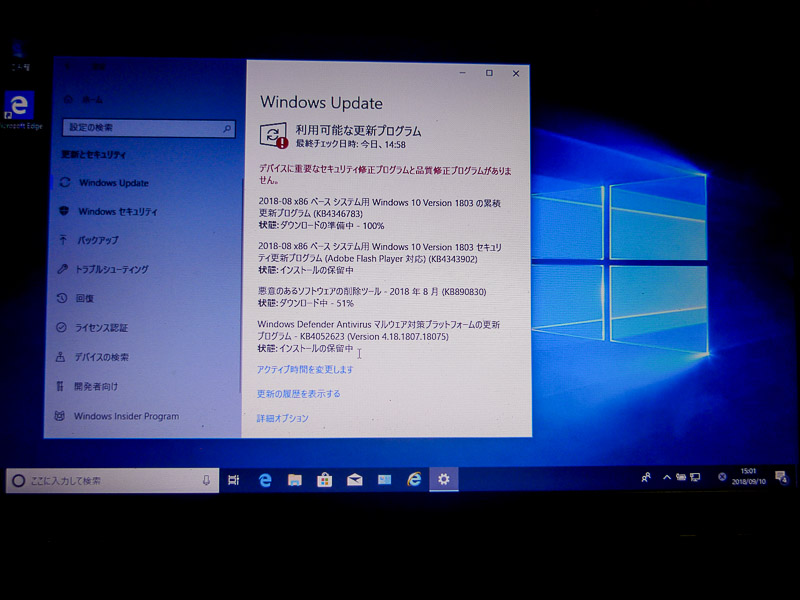This screenshot has width=800, height=600.
Task: Open アクティブ時間を変更します link
Action: (x=305, y=369)
